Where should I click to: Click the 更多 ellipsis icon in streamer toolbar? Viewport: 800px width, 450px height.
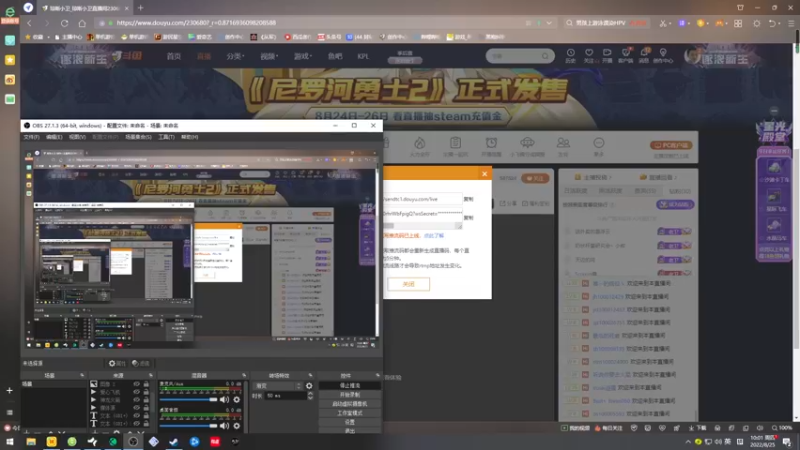(x=598, y=143)
